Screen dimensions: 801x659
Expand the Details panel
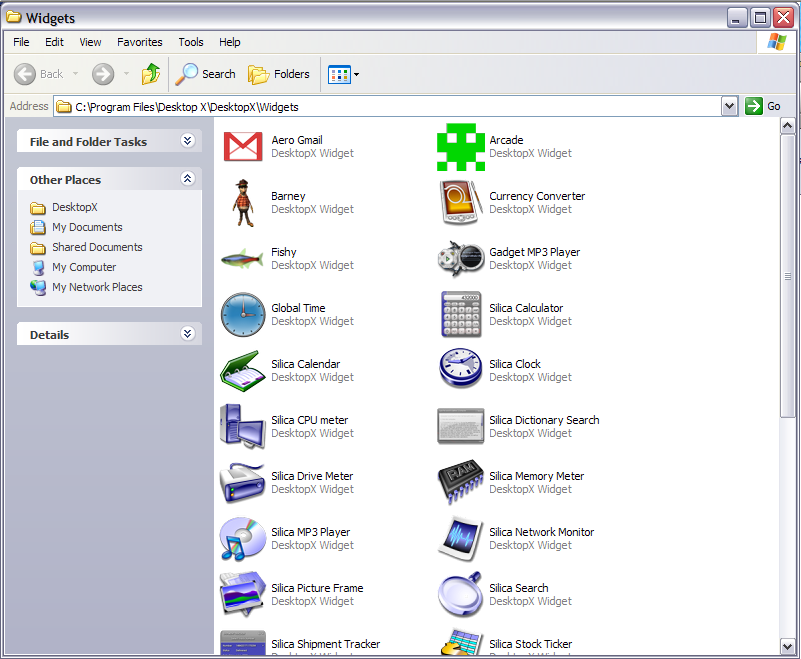(188, 334)
